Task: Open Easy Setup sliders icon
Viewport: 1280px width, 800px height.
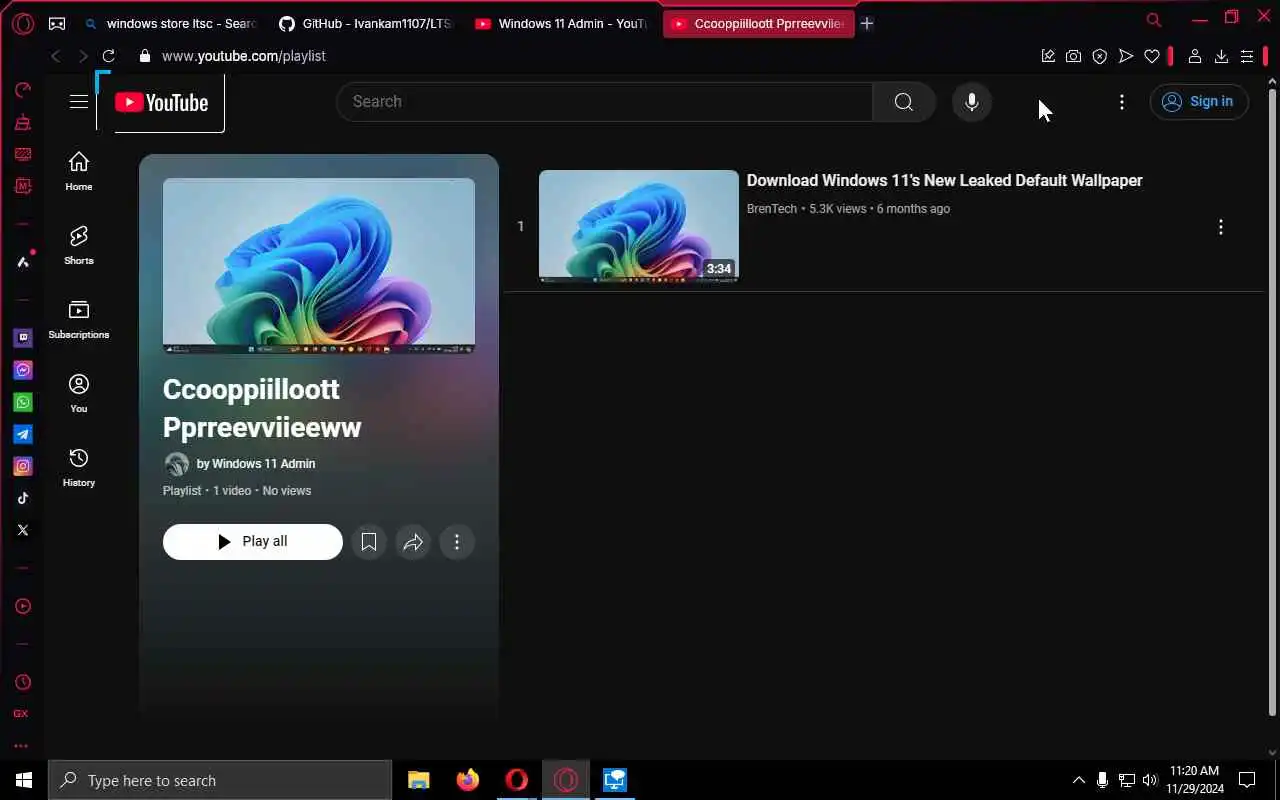Action: click(1247, 56)
